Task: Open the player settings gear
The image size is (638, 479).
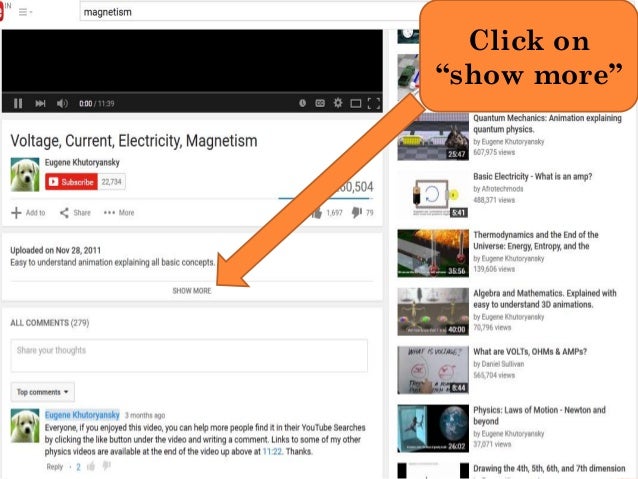Action: pyautogui.click(x=338, y=103)
